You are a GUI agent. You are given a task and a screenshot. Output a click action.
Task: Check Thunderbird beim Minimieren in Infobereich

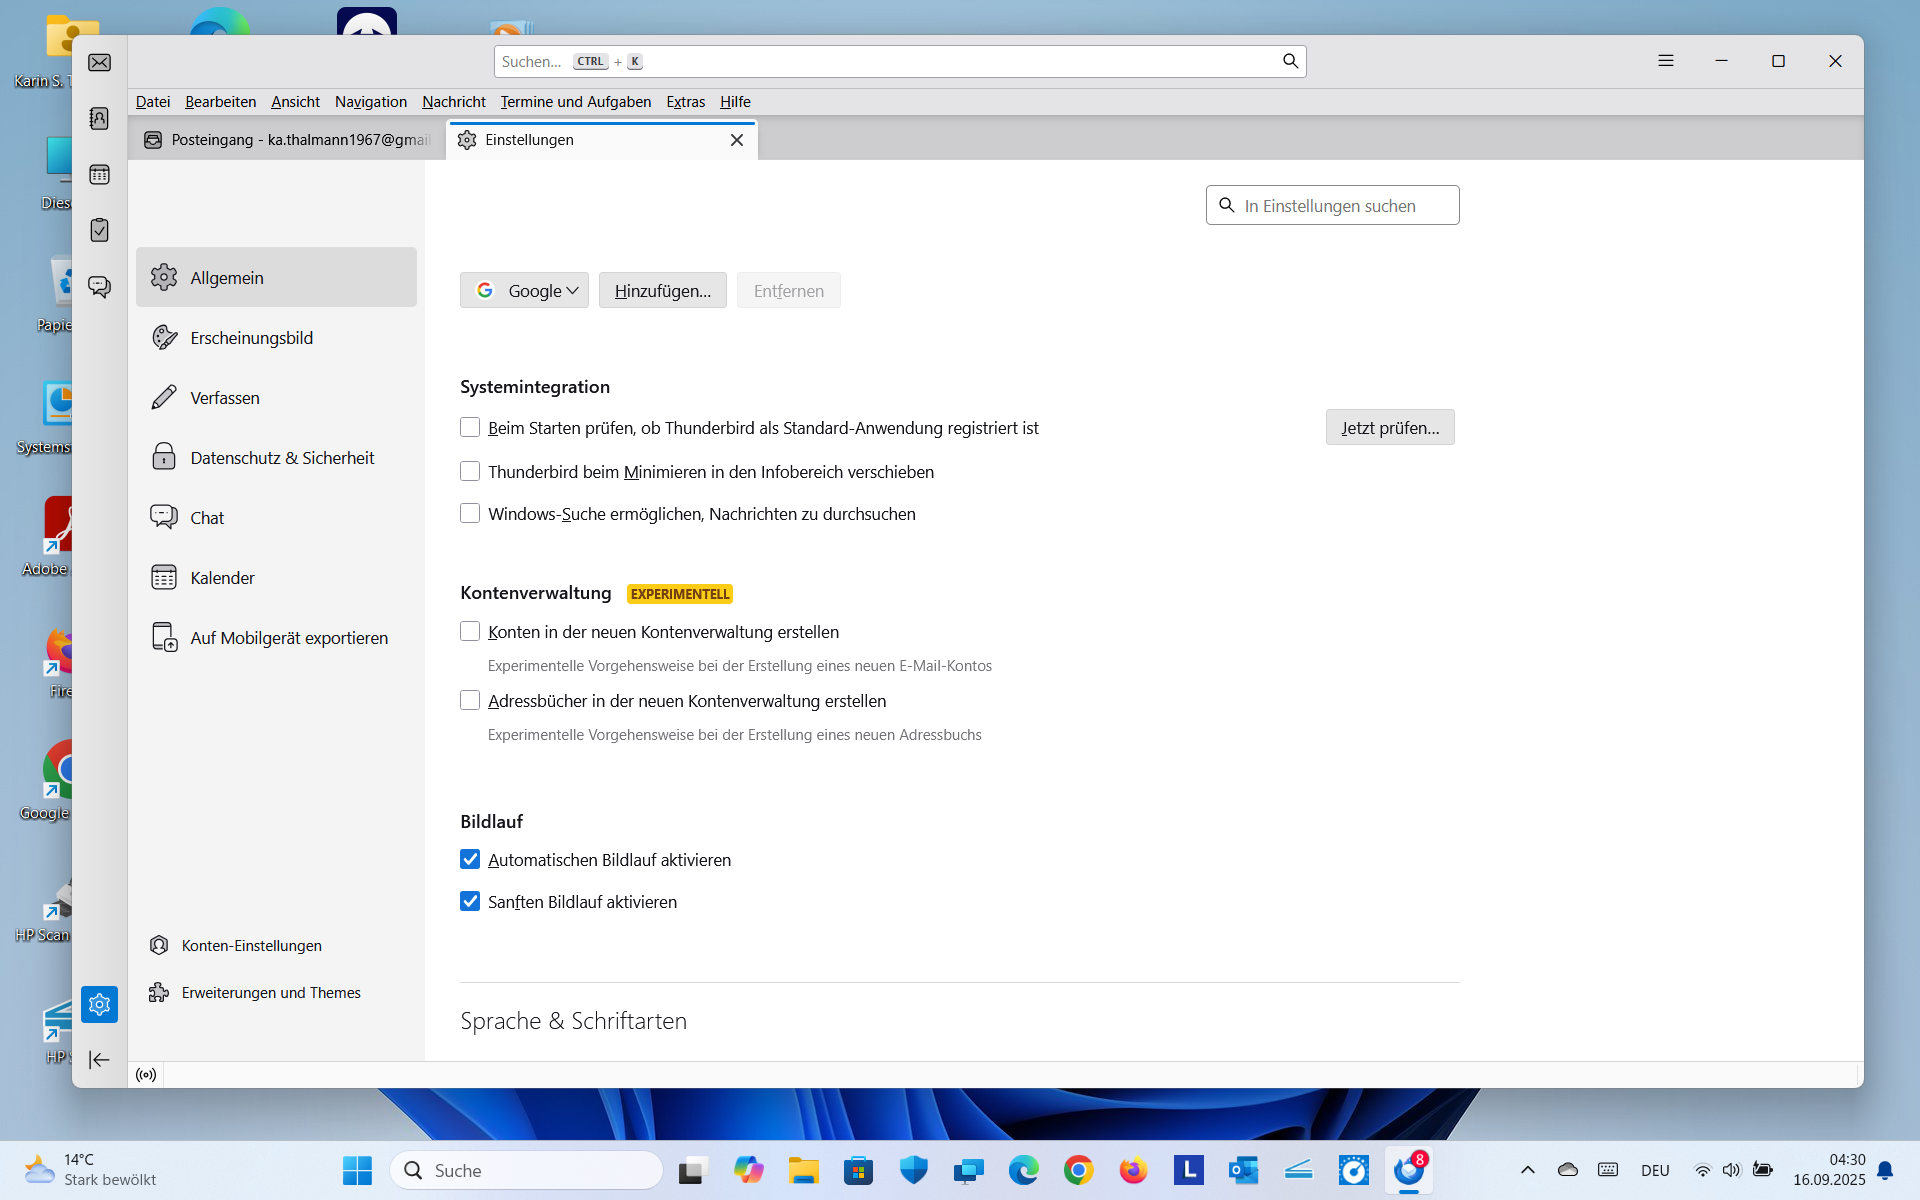click(470, 472)
